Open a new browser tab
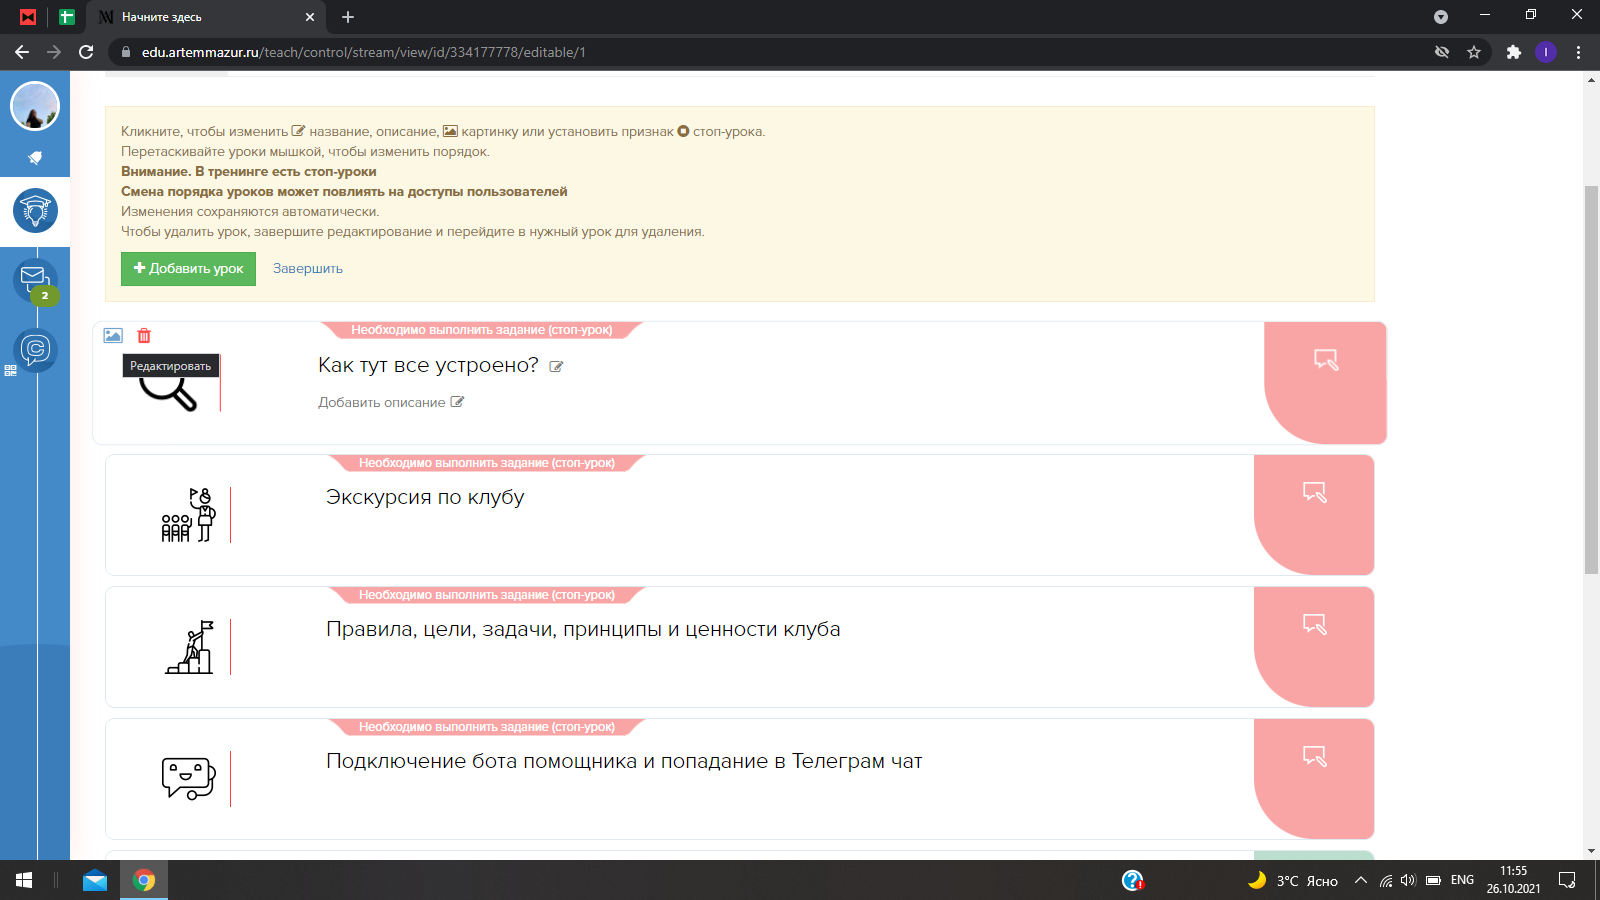Image resolution: width=1600 pixels, height=900 pixels. point(348,17)
